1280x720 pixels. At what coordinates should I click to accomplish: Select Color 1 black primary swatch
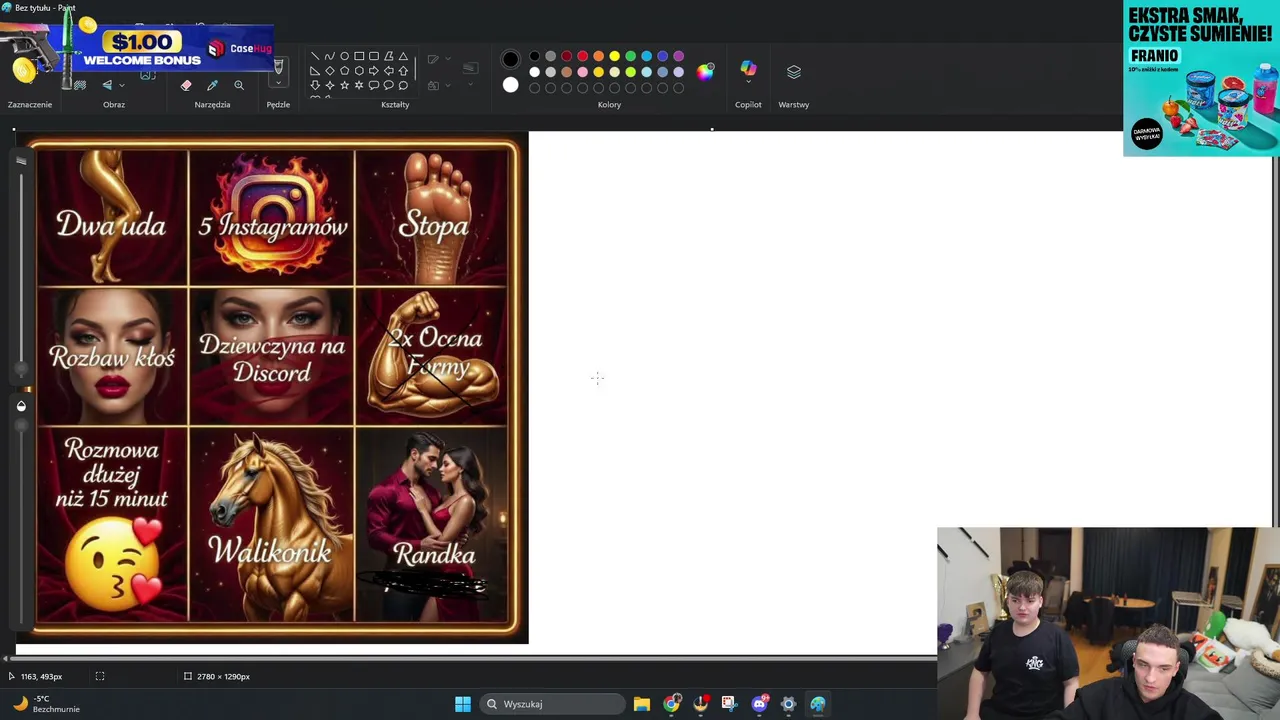511,59
